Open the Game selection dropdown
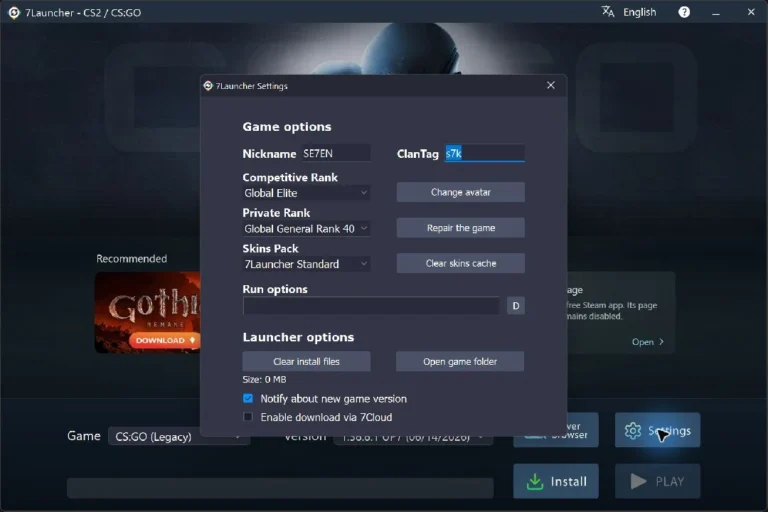Image resolution: width=768 pixels, height=512 pixels. point(179,437)
